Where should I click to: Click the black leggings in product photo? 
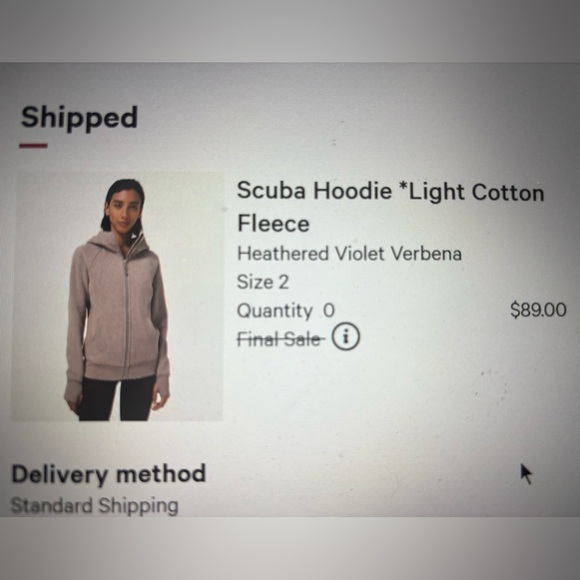pyautogui.click(x=117, y=399)
